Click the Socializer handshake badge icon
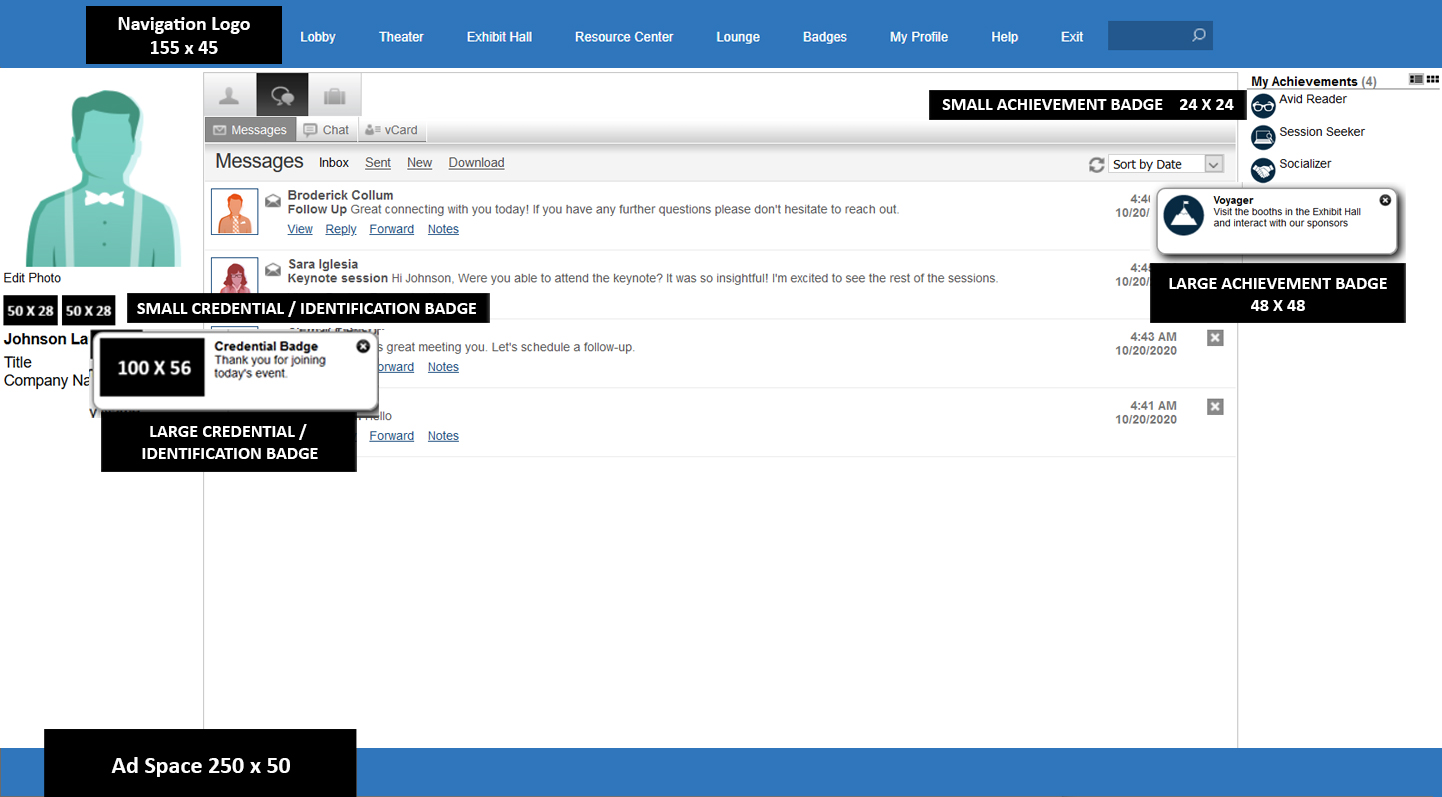Image resolution: width=1442 pixels, height=797 pixels. [1264, 170]
